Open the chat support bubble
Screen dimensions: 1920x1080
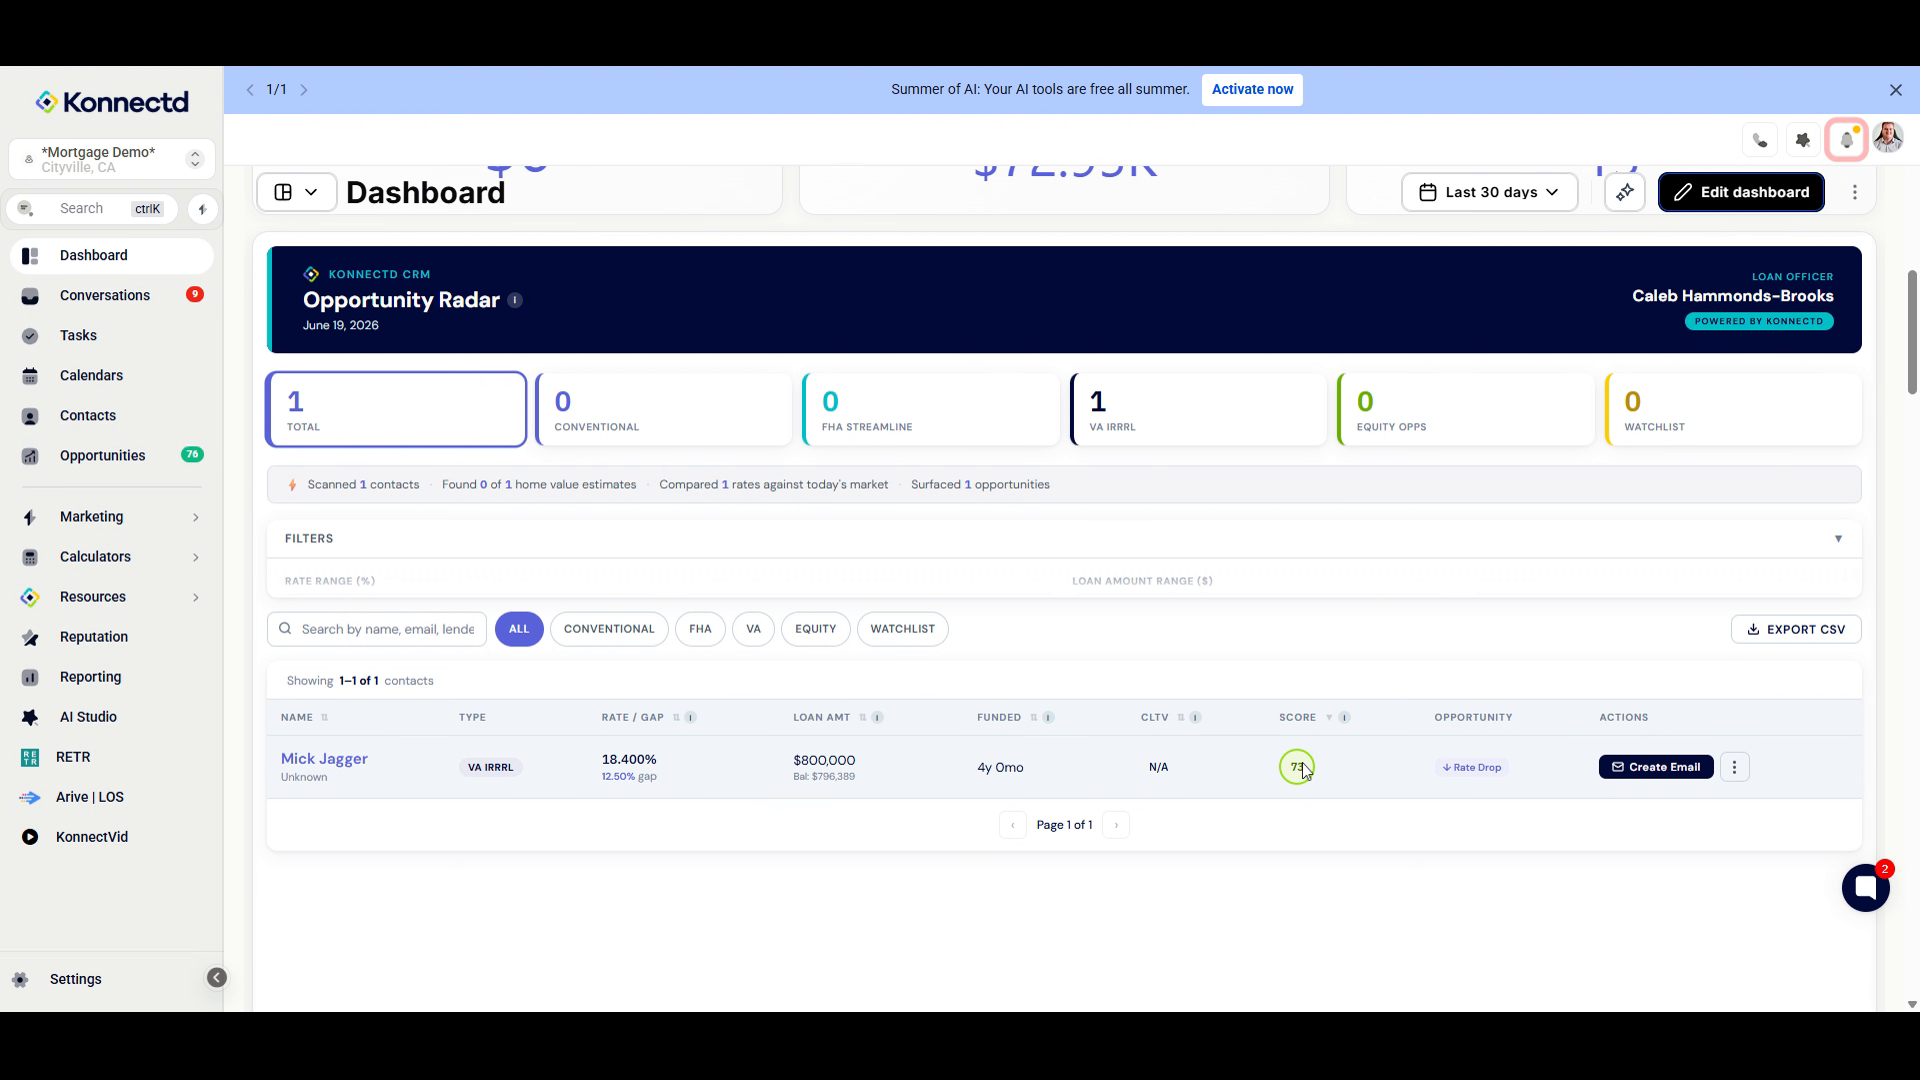point(1865,887)
